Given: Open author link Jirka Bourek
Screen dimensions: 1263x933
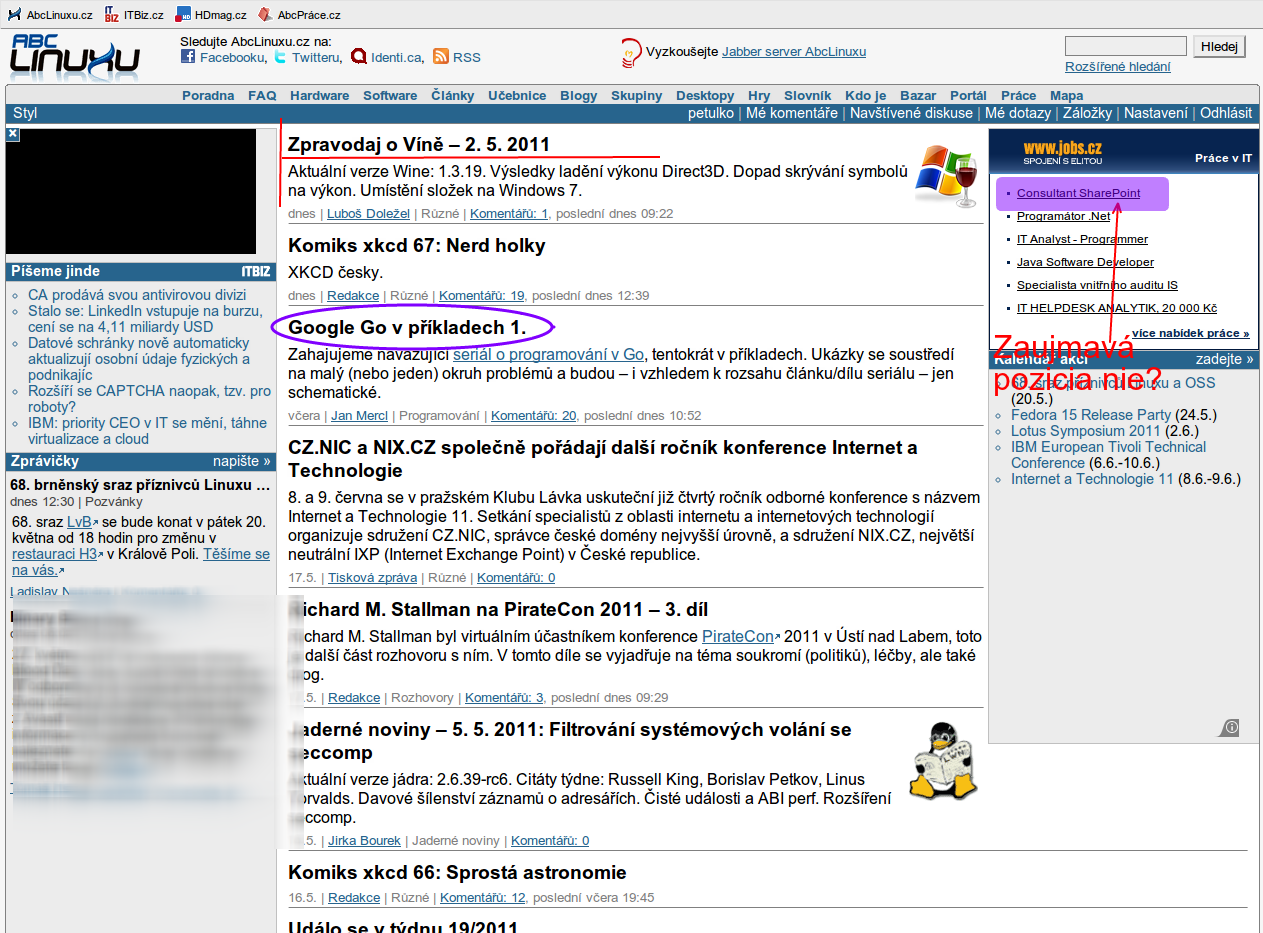Looking at the screenshot, I should pyautogui.click(x=364, y=841).
